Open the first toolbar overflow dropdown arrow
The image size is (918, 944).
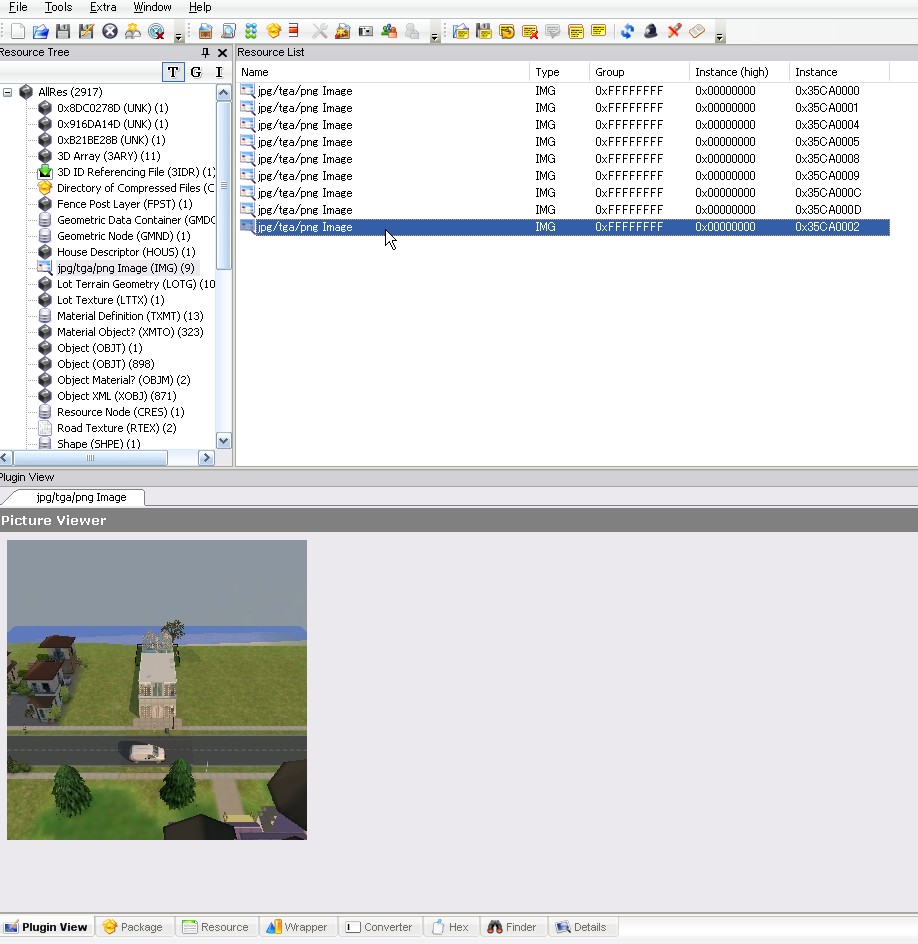point(178,37)
